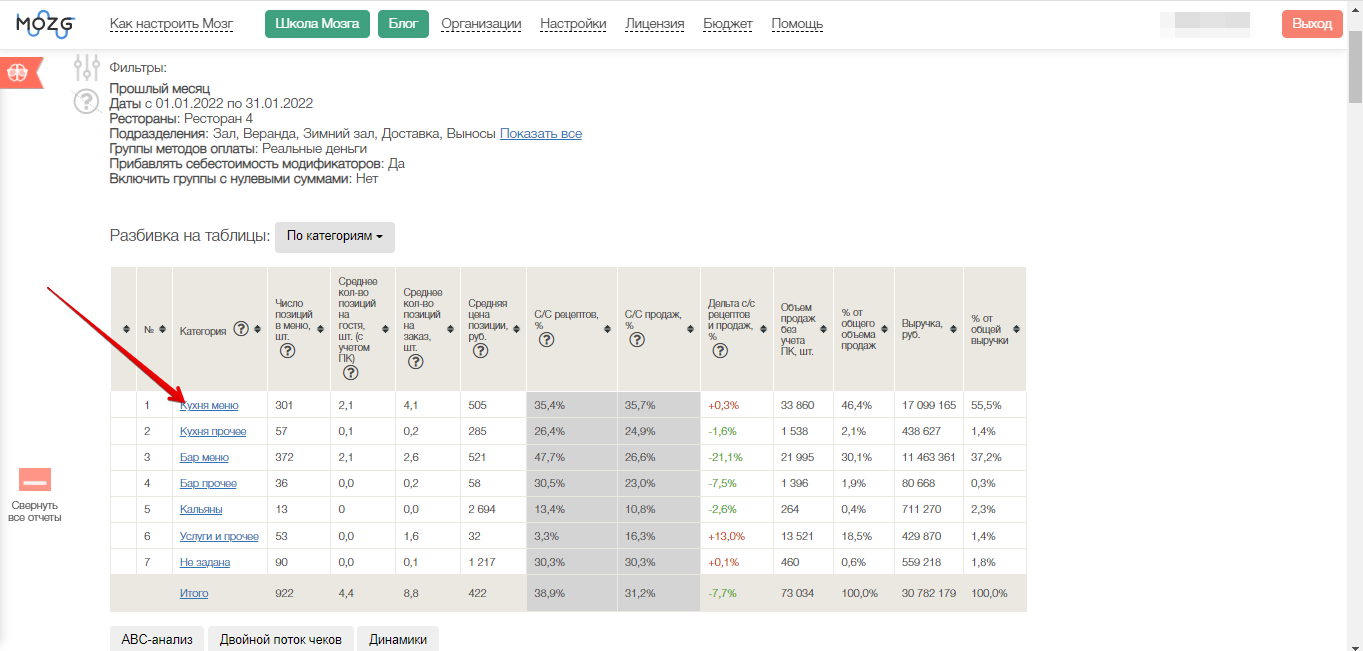Select delta value +13,0% in Услуги row
This screenshot has height=651, width=1363.
click(x=726, y=536)
